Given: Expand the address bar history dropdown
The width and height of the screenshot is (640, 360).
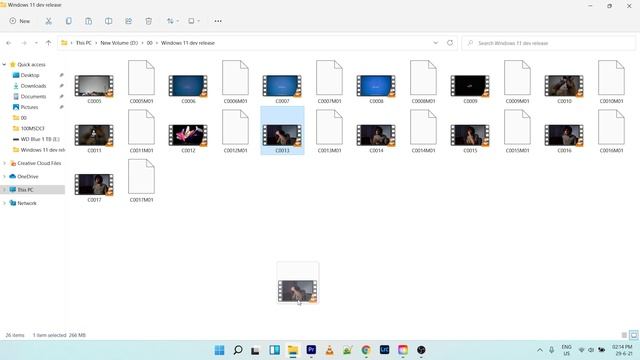Looking at the screenshot, I should pos(436,43).
